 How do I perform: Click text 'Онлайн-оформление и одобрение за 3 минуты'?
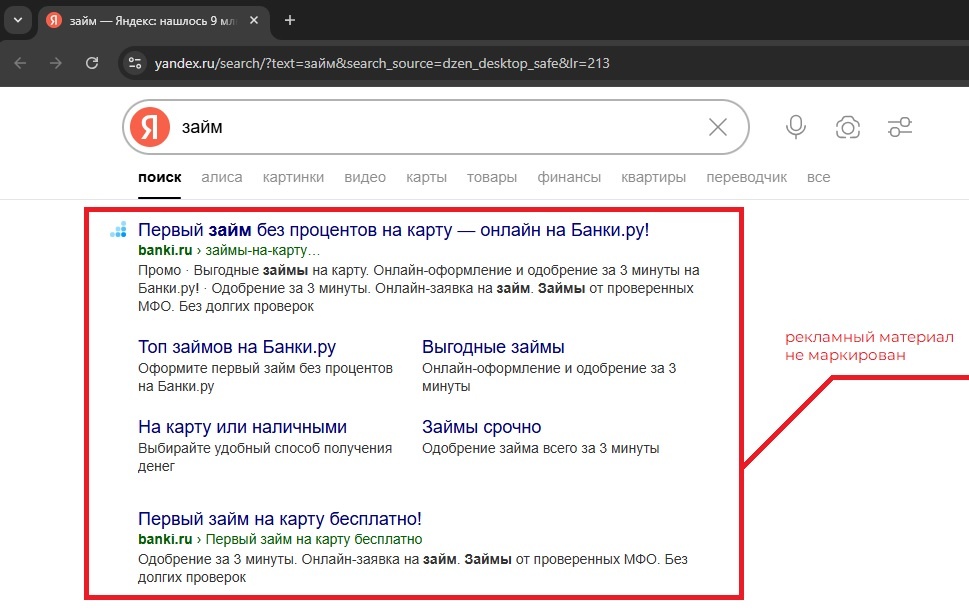(x=549, y=377)
